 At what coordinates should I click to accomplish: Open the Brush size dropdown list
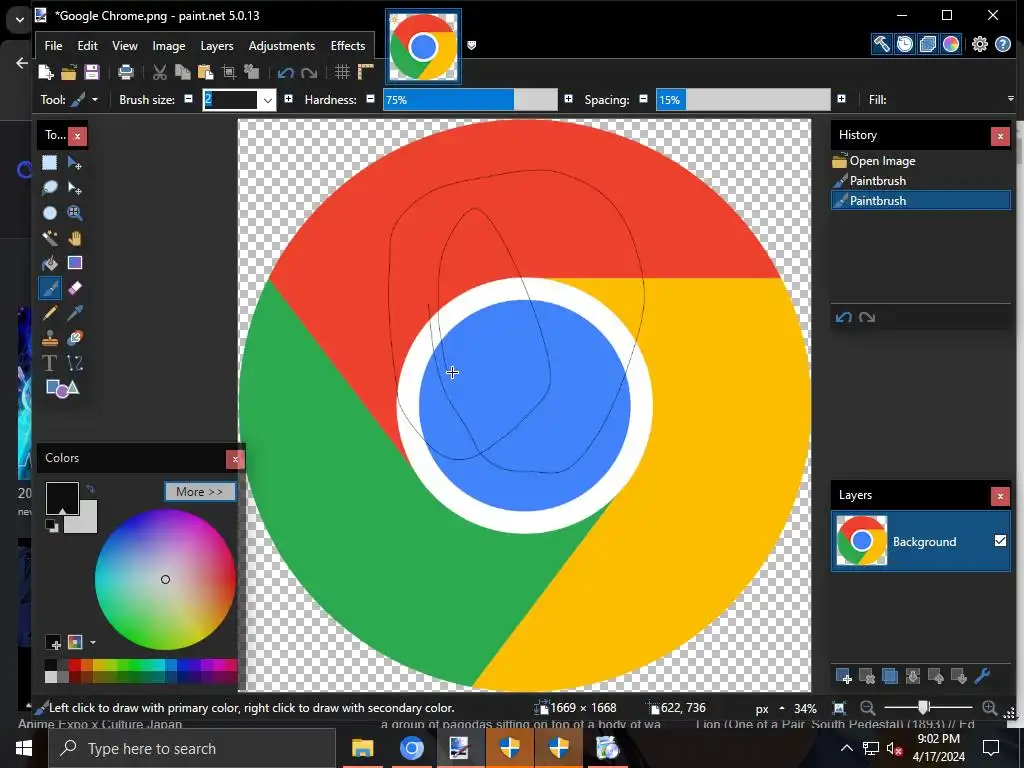pyautogui.click(x=267, y=100)
